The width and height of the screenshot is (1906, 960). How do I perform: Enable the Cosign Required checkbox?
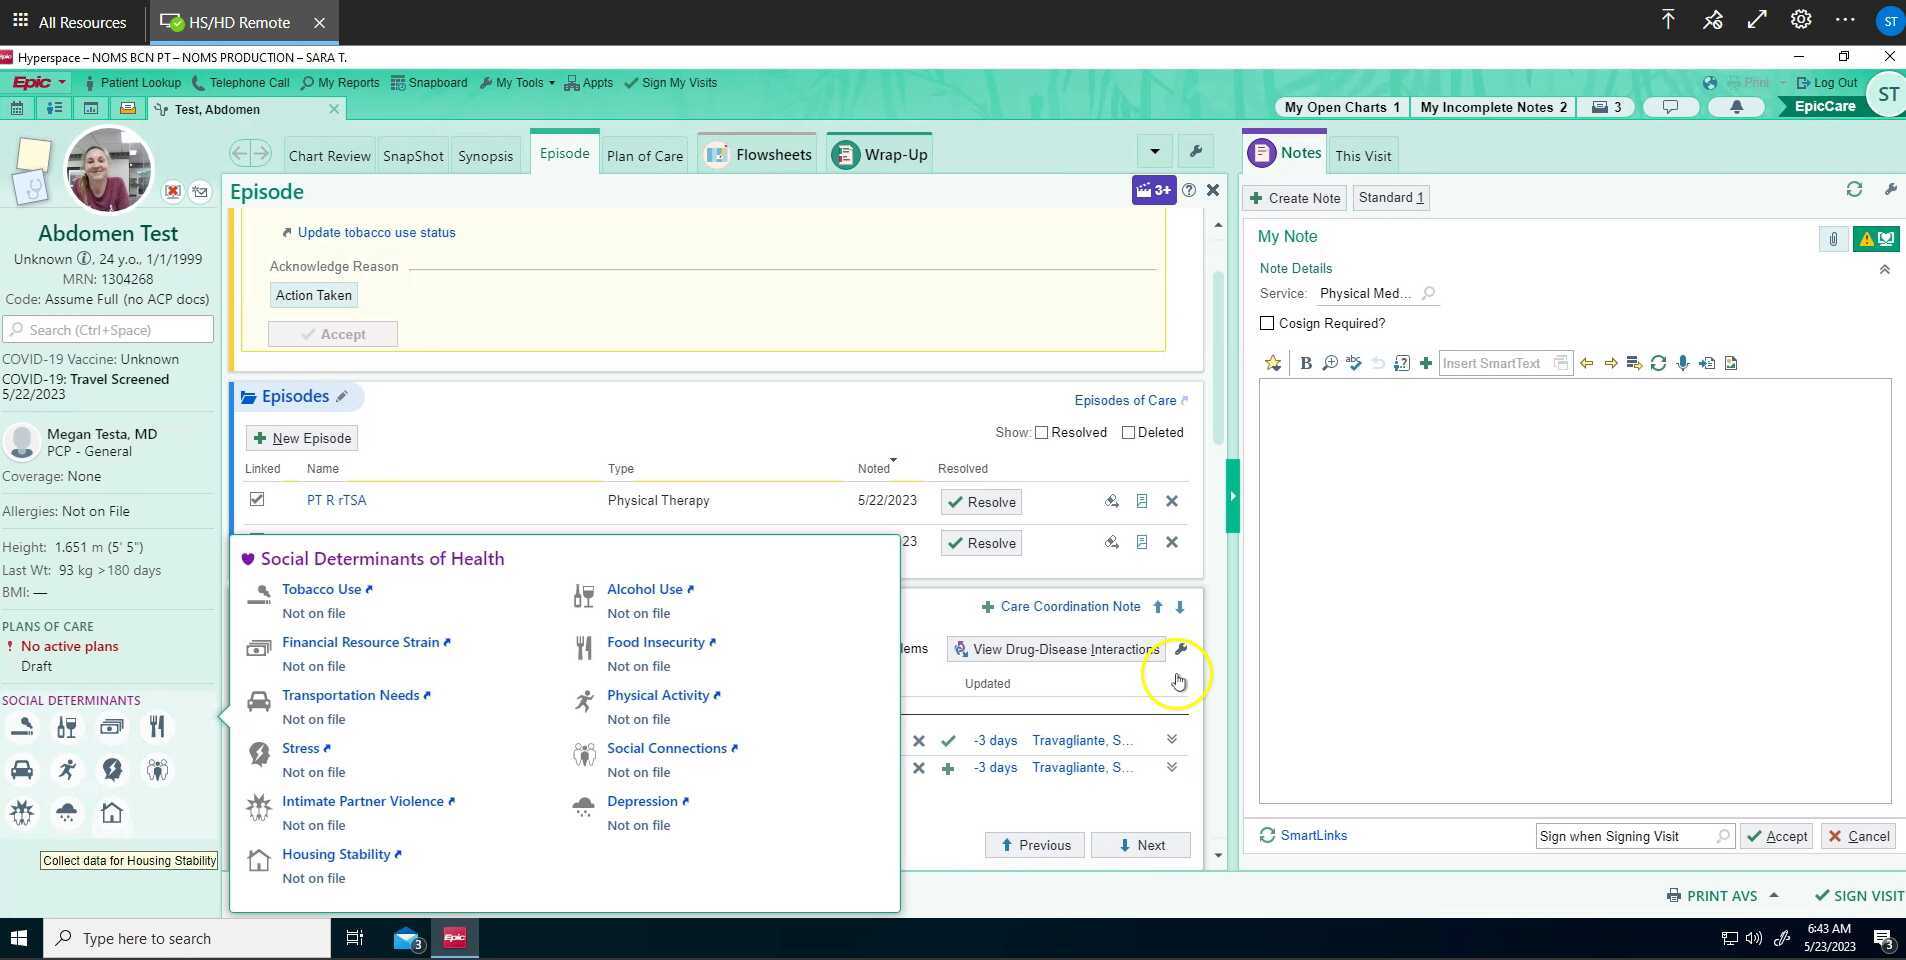tap(1267, 324)
